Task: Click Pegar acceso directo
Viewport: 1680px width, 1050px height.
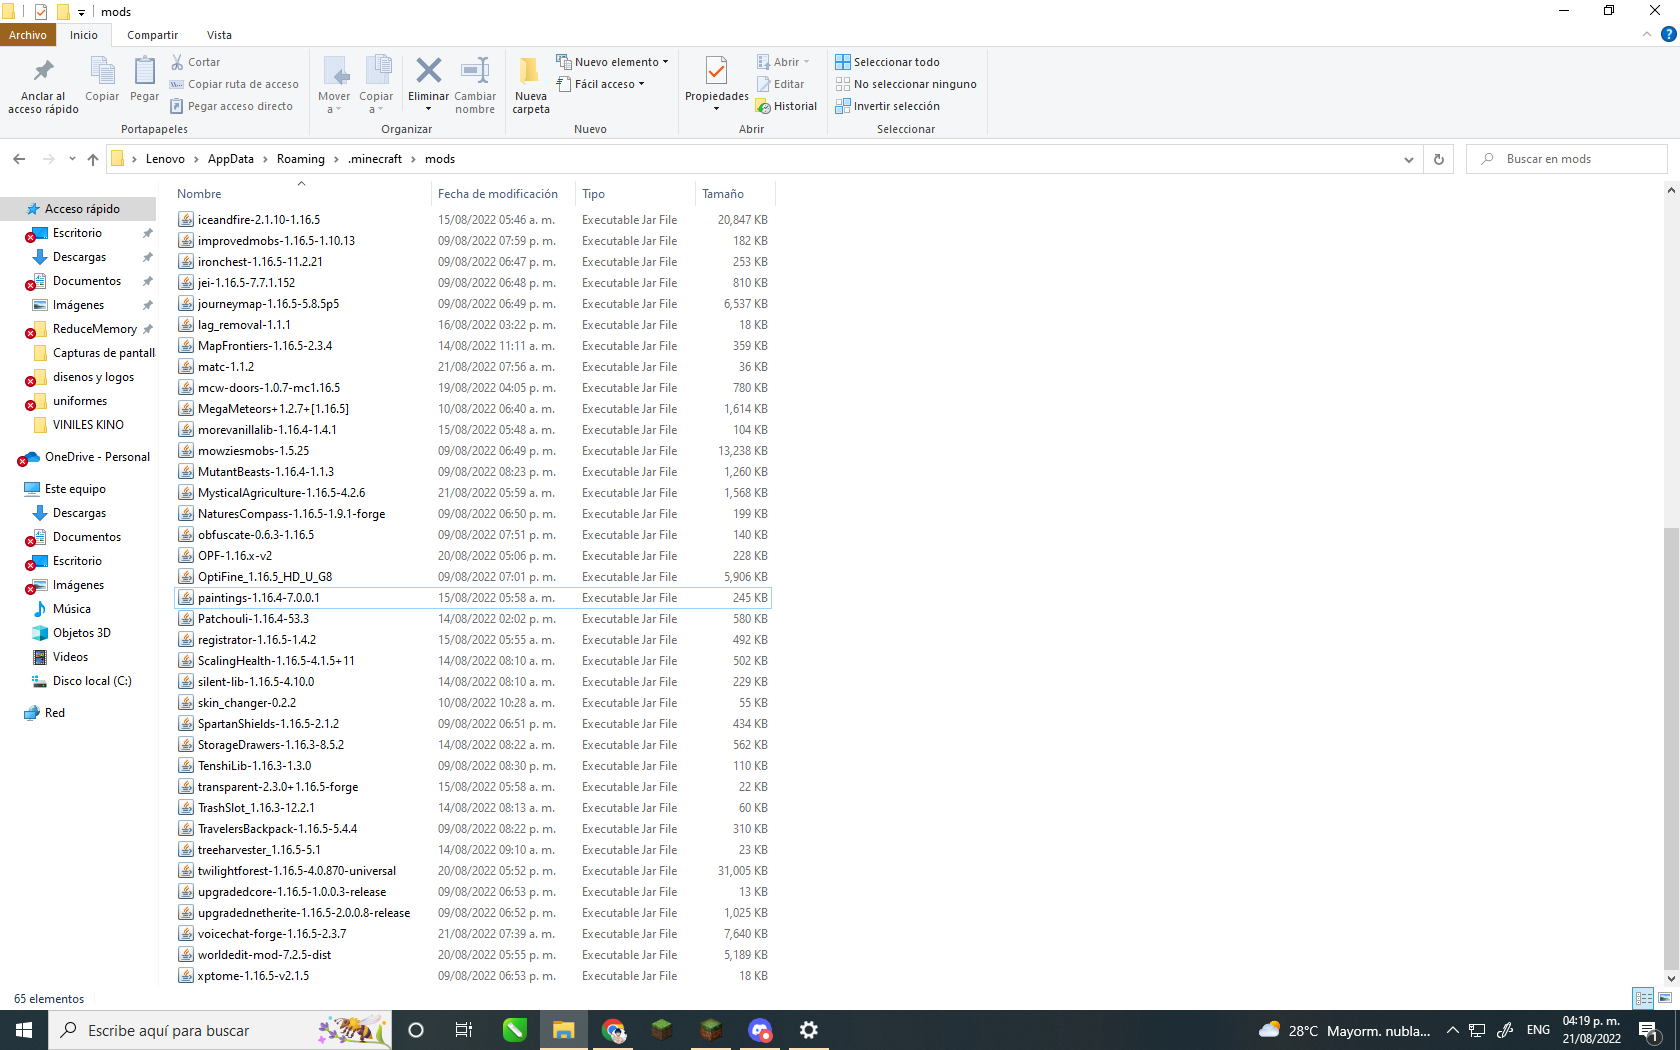Action: tap(231, 106)
